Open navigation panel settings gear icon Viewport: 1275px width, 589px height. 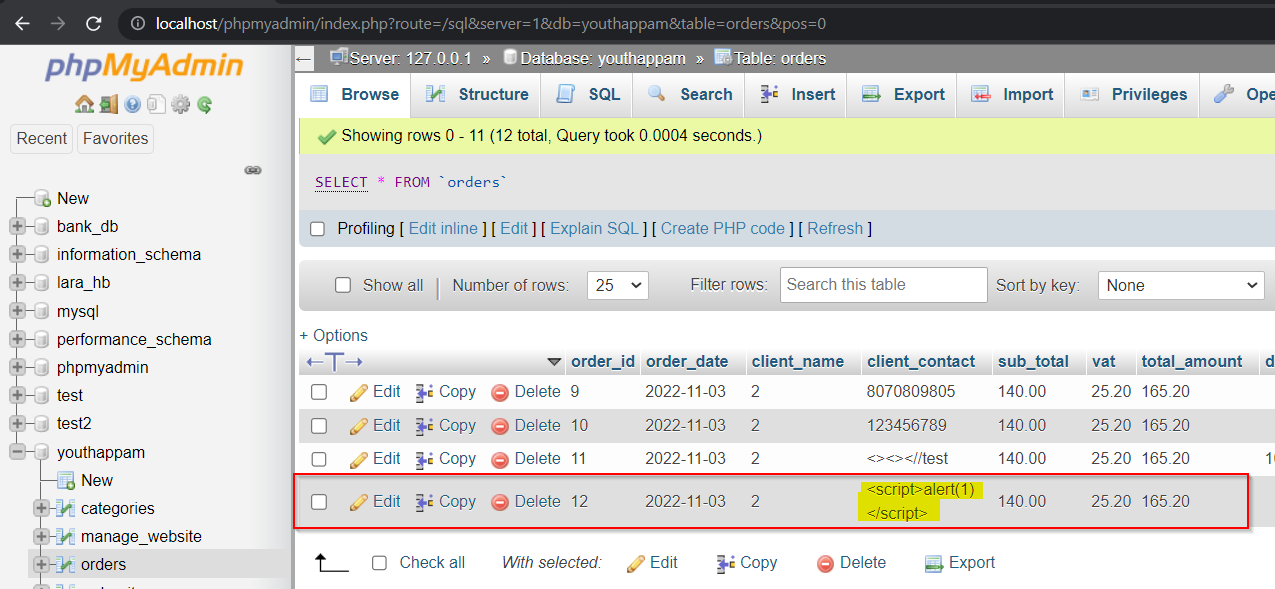point(180,104)
